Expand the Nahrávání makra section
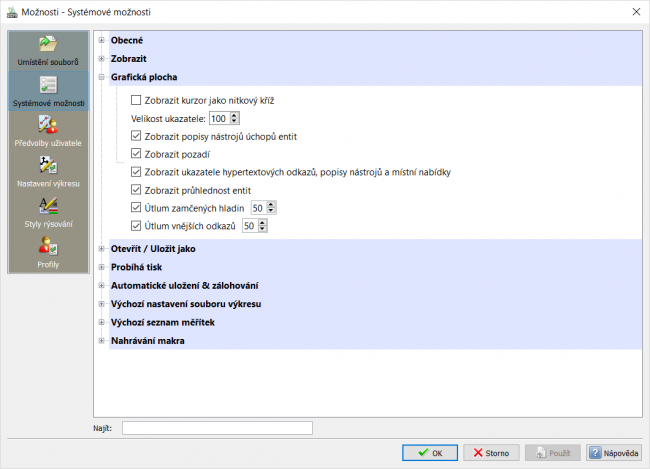This screenshot has width=650, height=469. 102,341
